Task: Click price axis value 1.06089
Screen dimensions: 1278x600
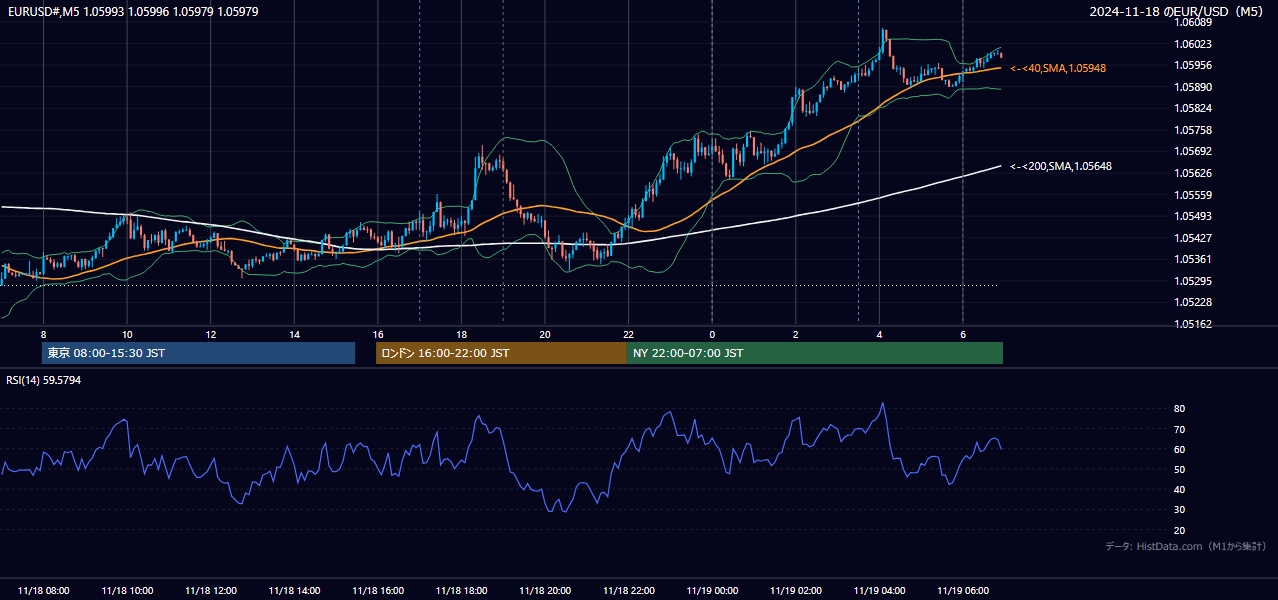Action: tap(1192, 22)
